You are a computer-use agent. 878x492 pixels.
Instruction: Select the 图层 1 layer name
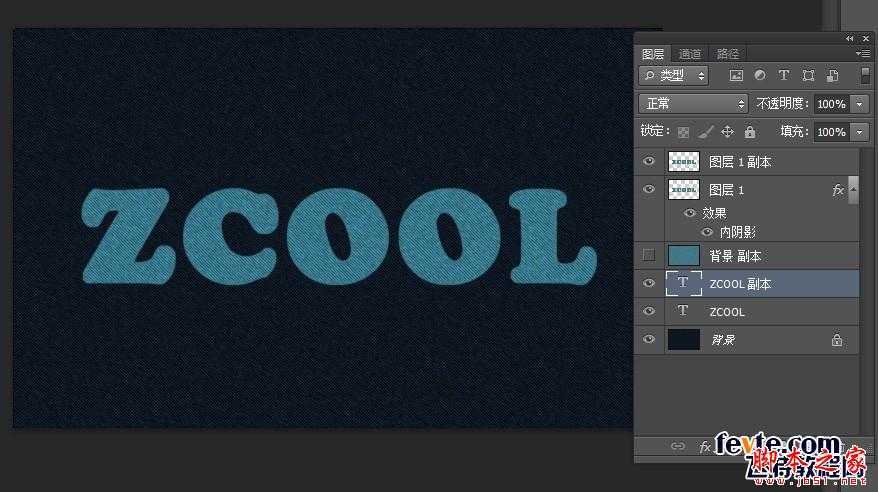click(x=727, y=190)
